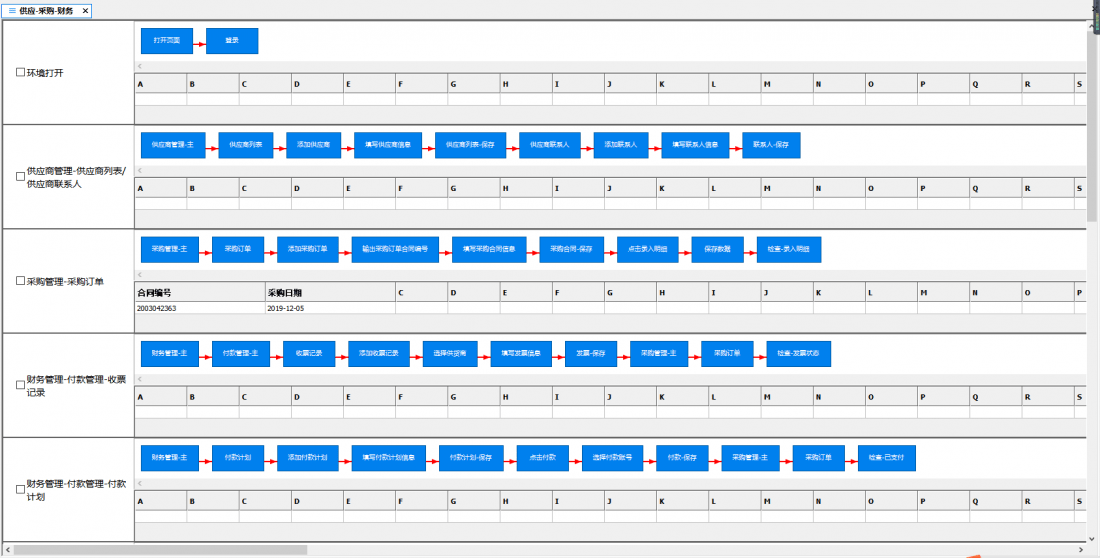
Task: Select the 填写供应商信息 step block
Action: click(x=388, y=145)
